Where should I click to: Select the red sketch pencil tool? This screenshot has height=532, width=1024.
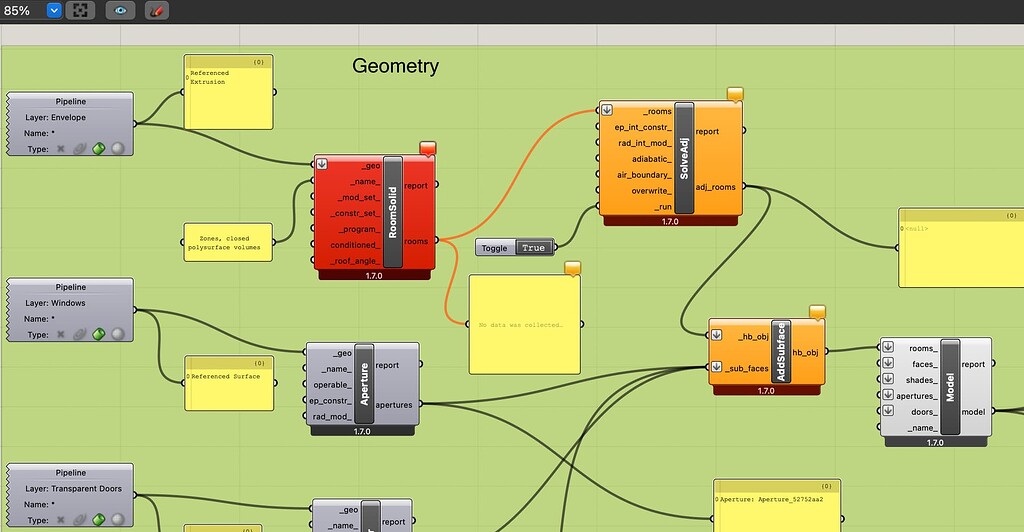tap(156, 11)
